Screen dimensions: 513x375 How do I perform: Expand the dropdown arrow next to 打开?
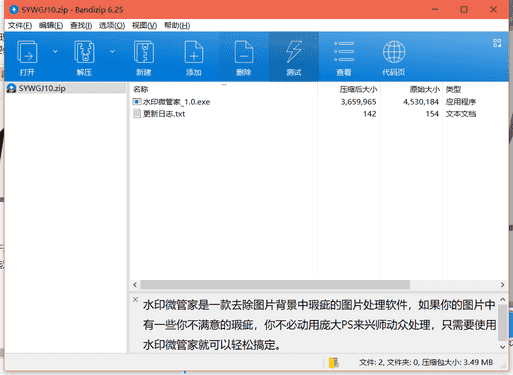point(55,52)
